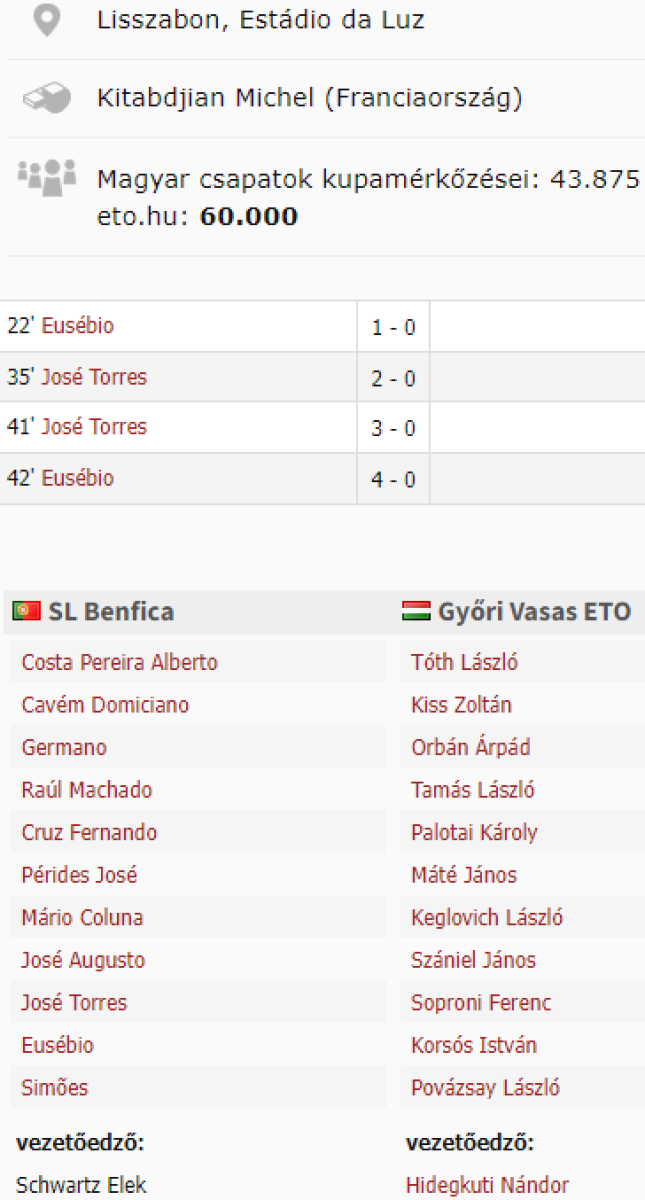Open José Torres 35th-minute goal link
Screen dimensions: 645x1200
(x=93, y=377)
